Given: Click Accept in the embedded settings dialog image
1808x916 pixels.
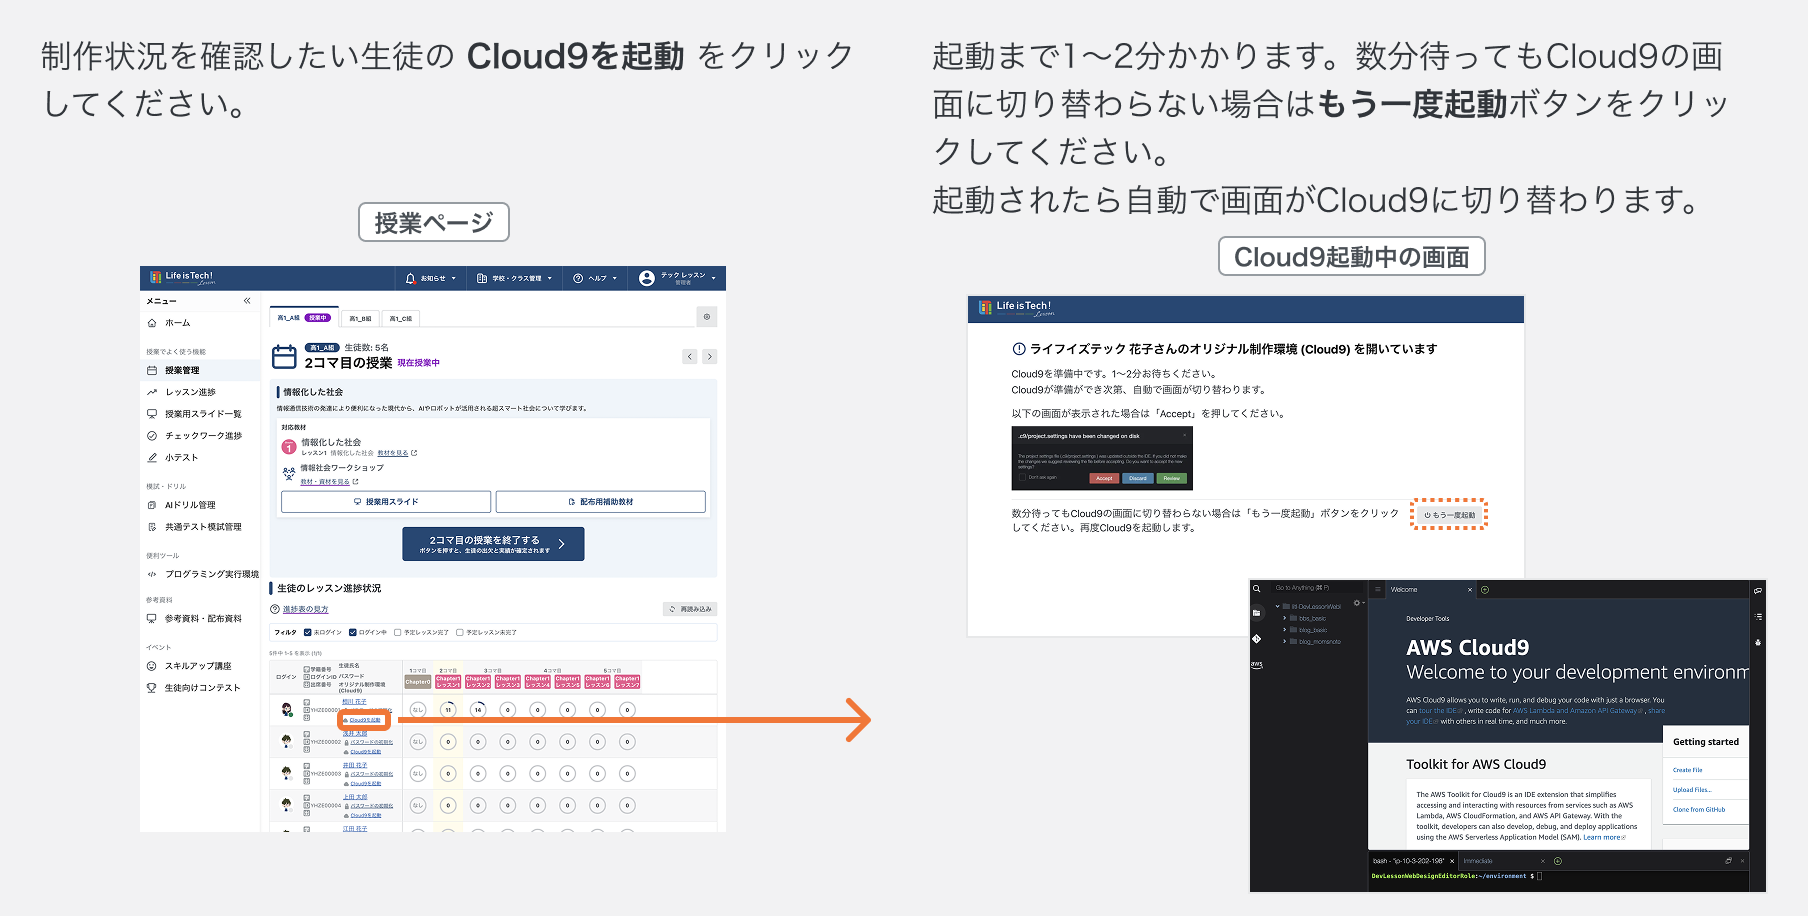Looking at the screenshot, I should coord(1104,478).
